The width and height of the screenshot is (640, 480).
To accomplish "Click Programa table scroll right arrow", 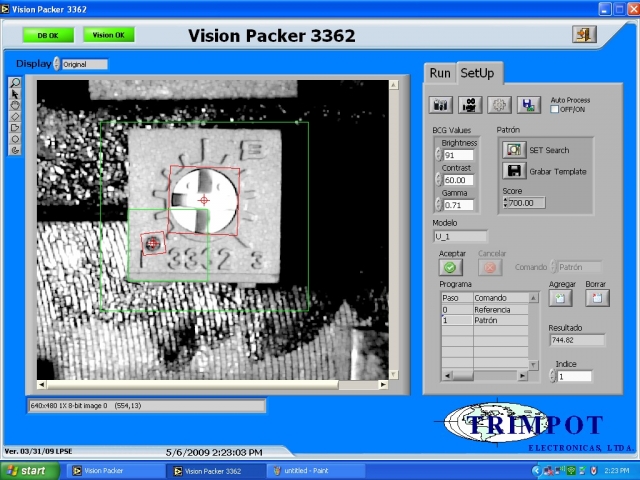I will [x=522, y=376].
